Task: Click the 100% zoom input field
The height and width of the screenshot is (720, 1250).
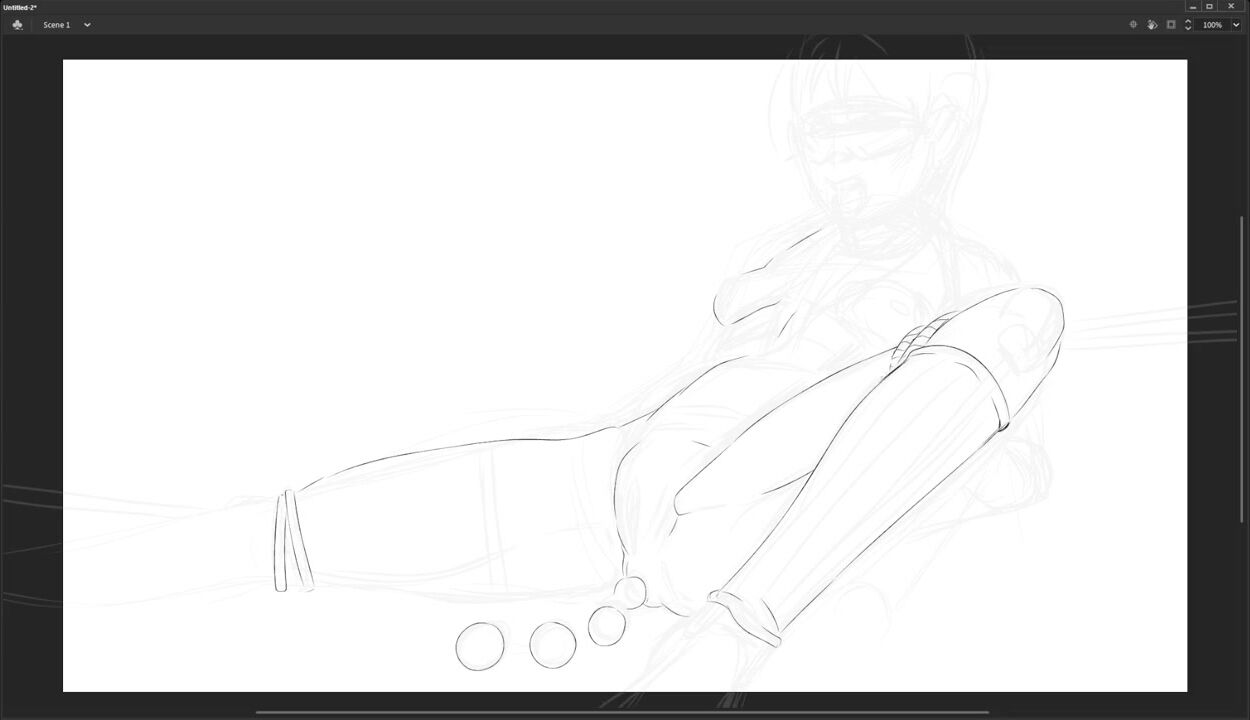Action: coord(1212,25)
